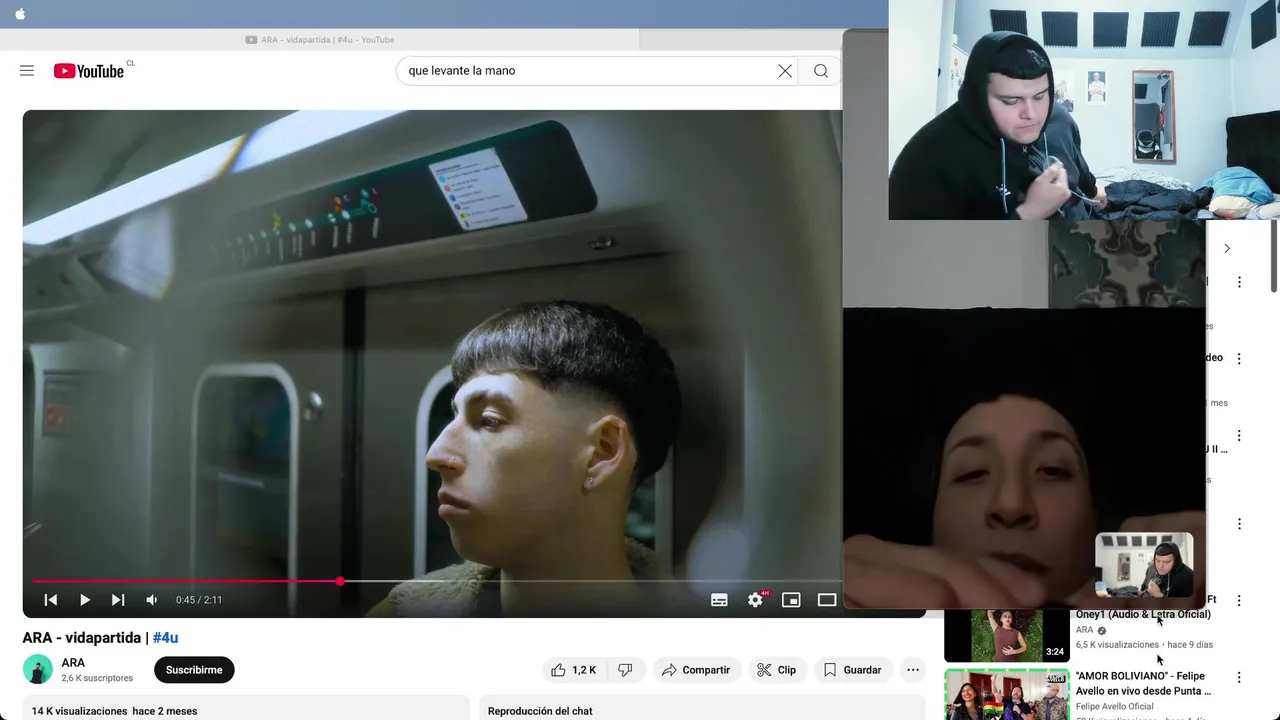Click ARA channel name in sidebar suggestion

pyautogui.click(x=1085, y=630)
